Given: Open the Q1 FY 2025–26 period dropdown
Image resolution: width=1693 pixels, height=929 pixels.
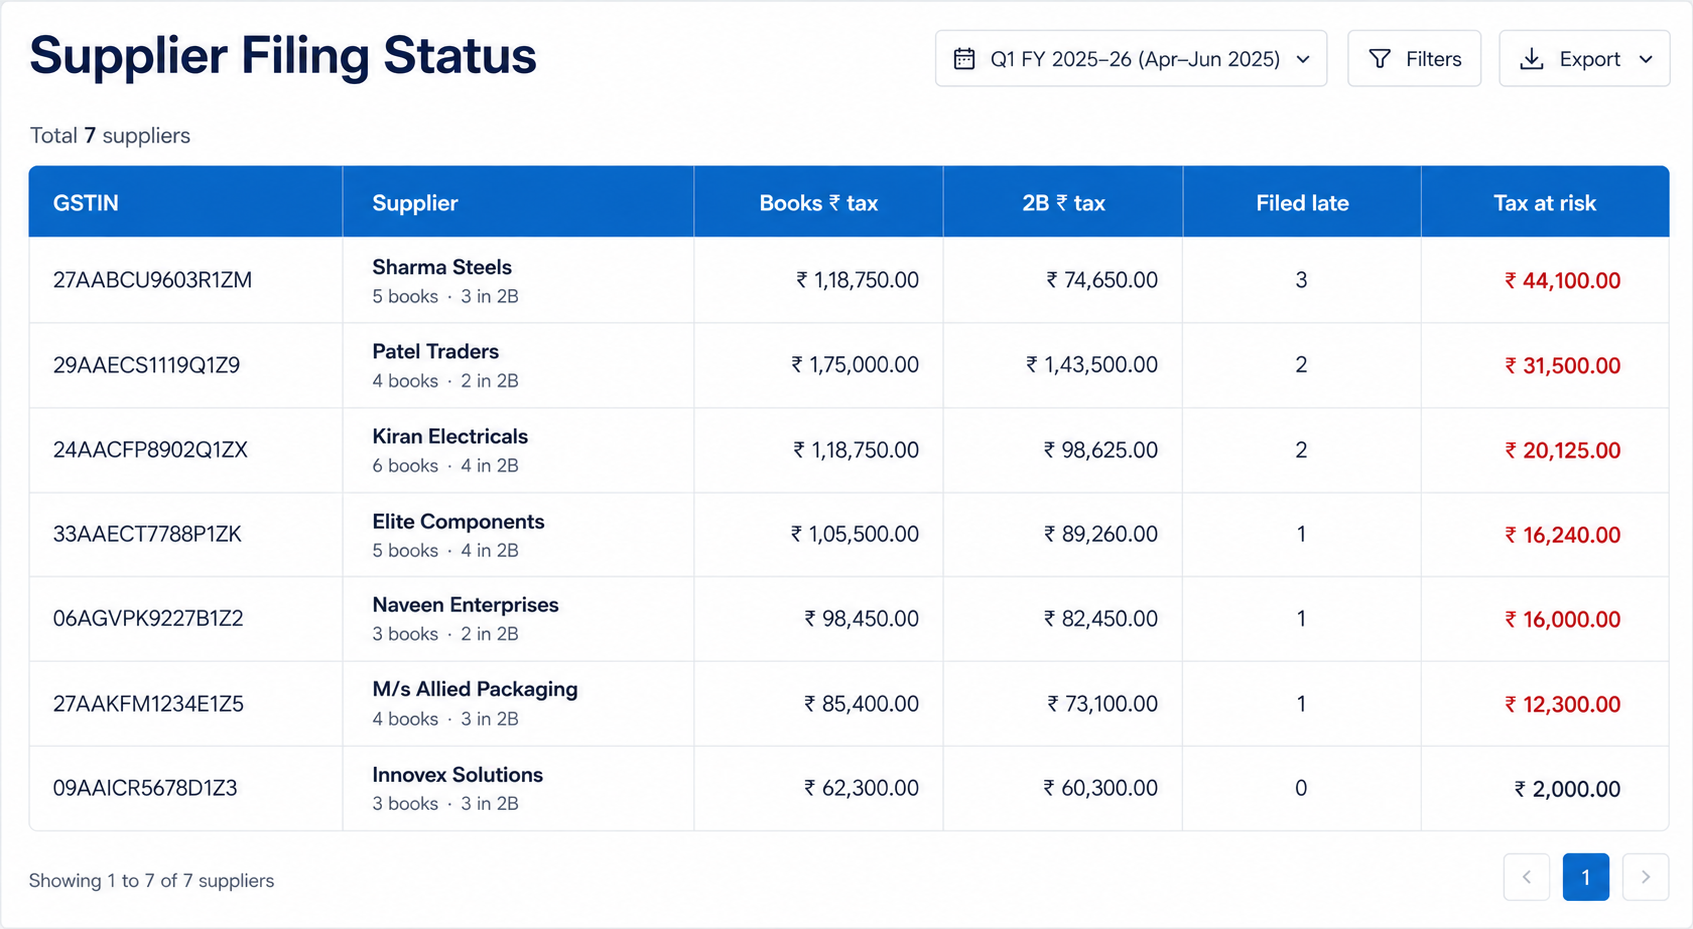Looking at the screenshot, I should [1131, 59].
